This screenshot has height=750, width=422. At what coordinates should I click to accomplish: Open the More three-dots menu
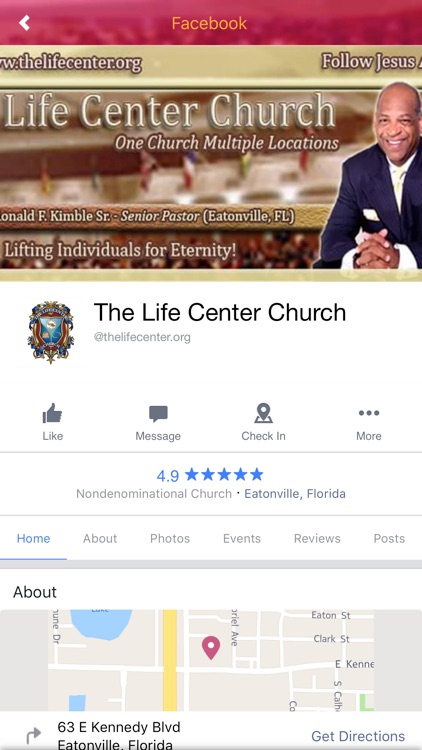(369, 413)
